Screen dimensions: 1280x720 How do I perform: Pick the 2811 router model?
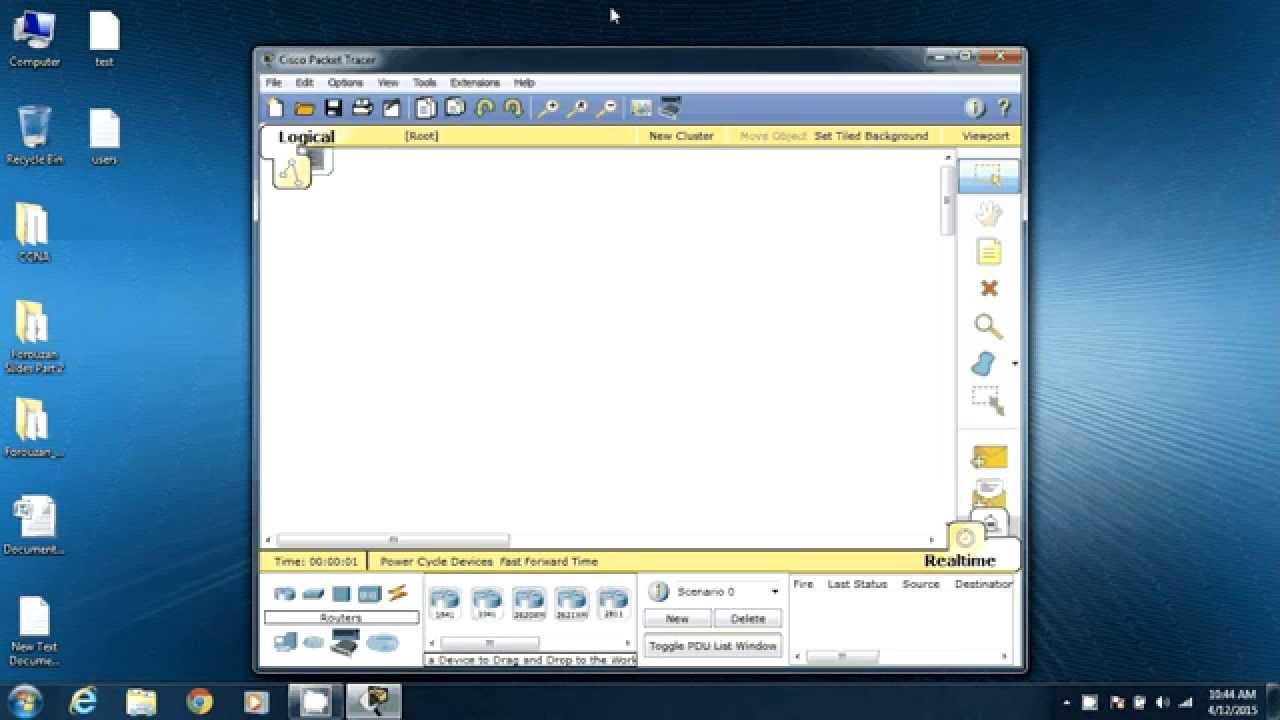612,603
